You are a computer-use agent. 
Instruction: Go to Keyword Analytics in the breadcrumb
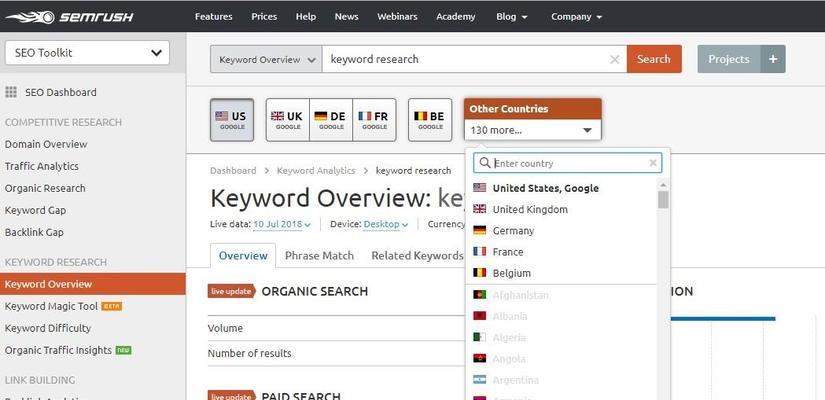(316, 171)
